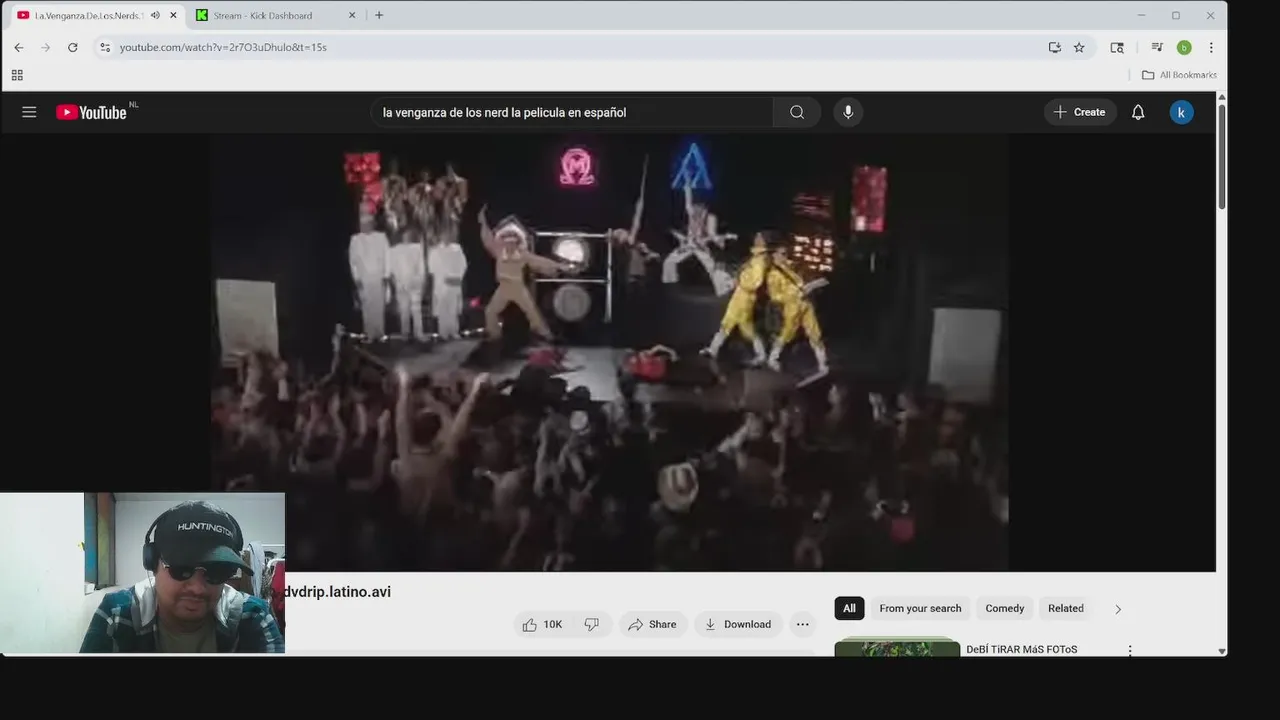Close the Kick Dashboard tab
Viewport: 1280px width, 720px height.
(352, 15)
